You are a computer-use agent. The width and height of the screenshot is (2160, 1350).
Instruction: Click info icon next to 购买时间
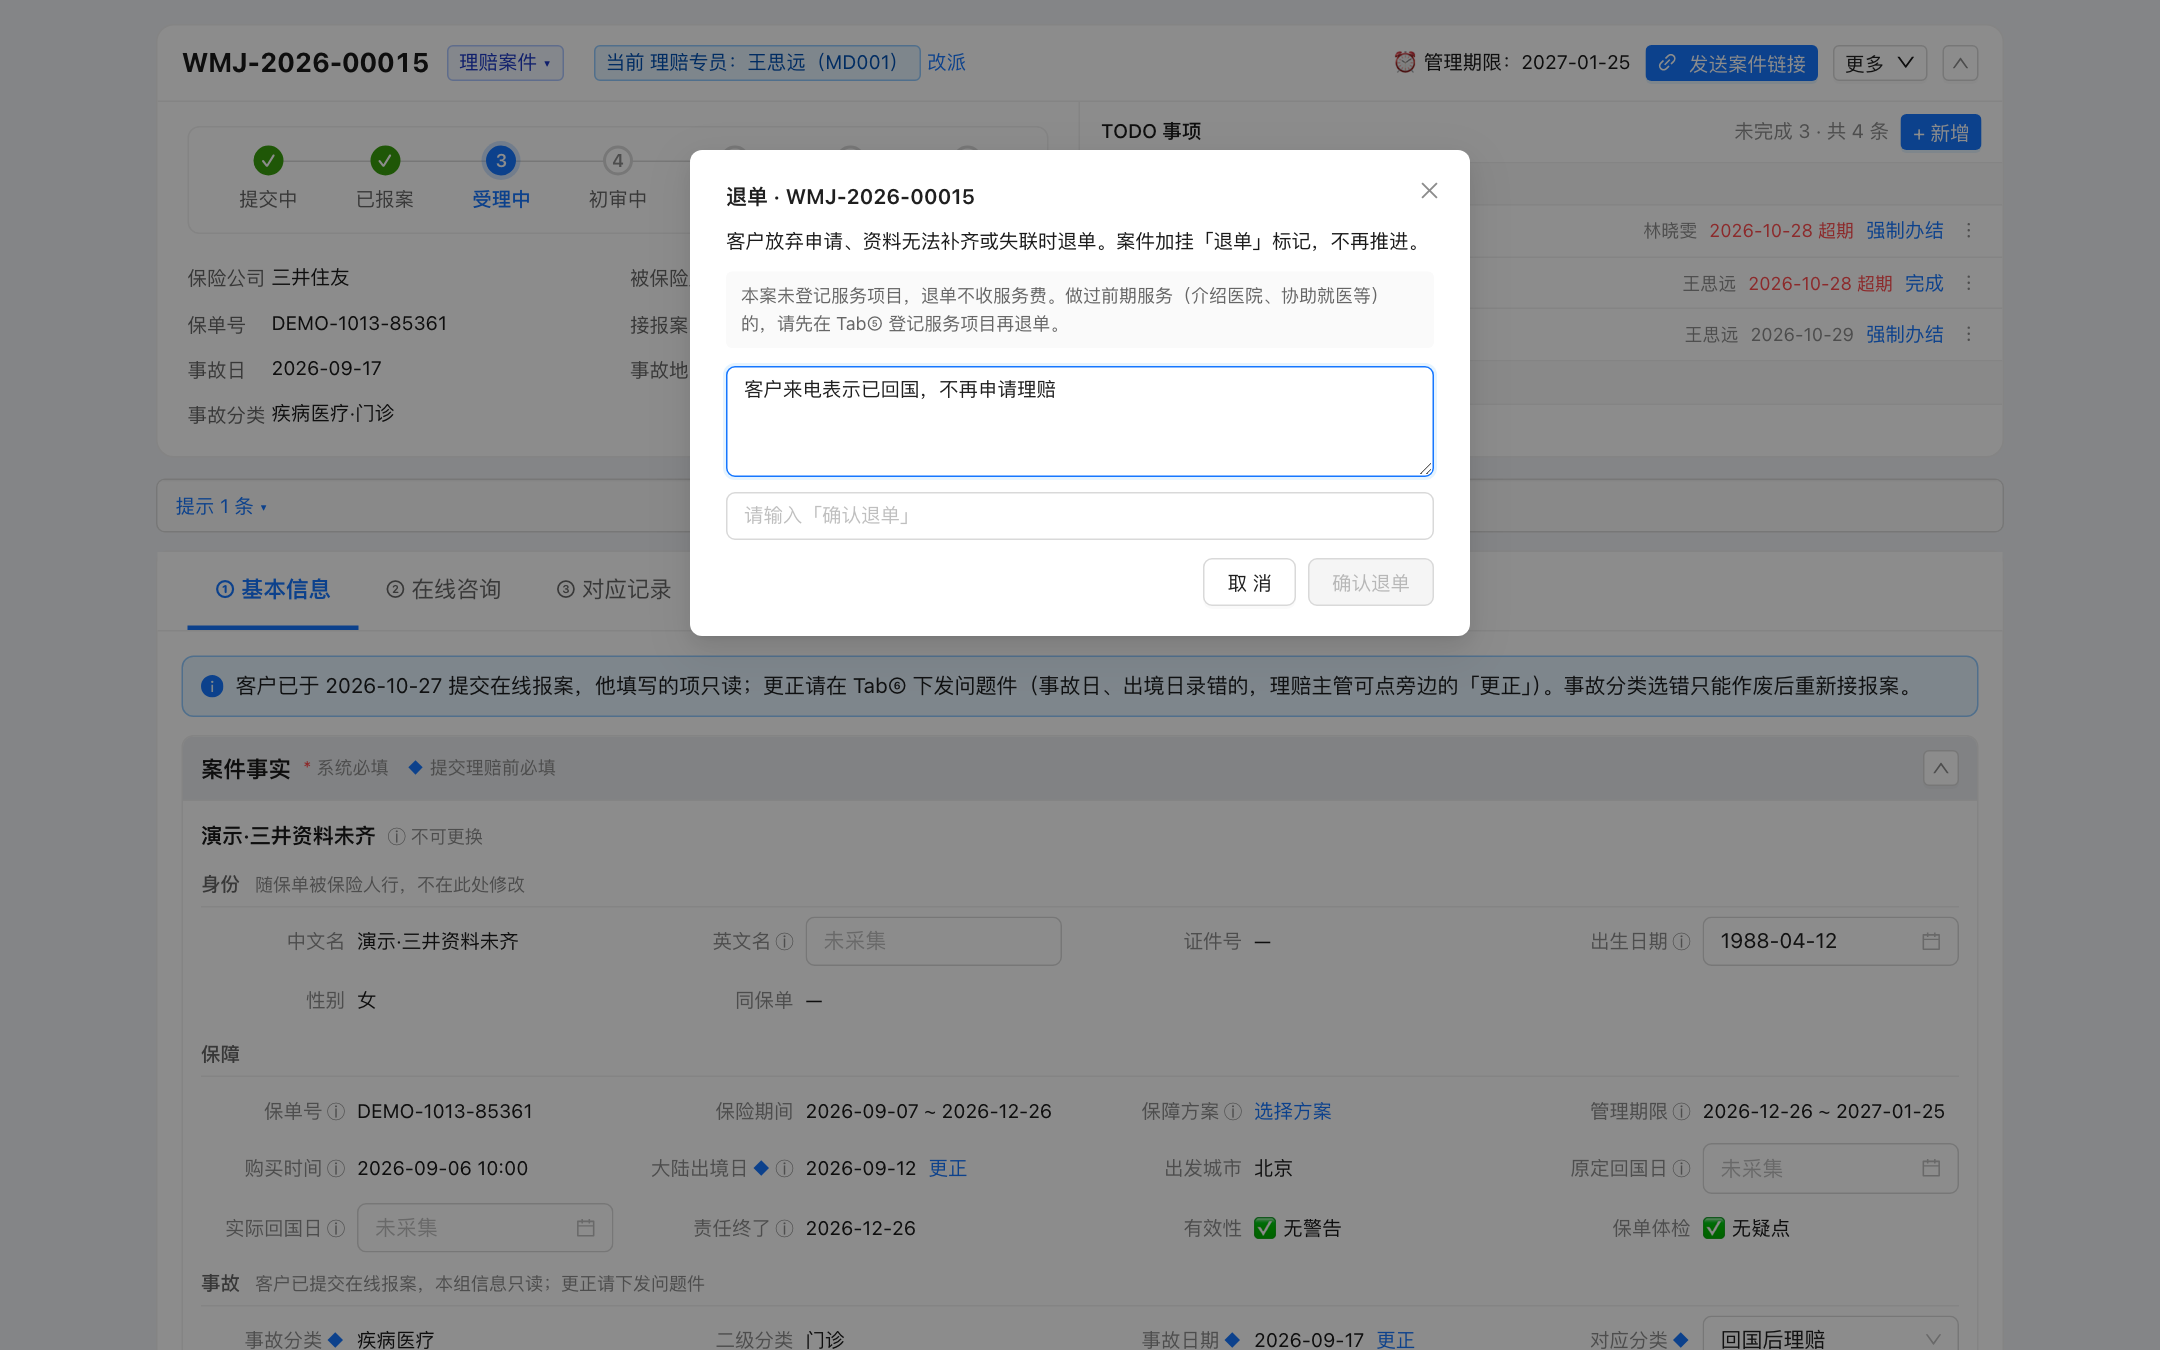336,1168
